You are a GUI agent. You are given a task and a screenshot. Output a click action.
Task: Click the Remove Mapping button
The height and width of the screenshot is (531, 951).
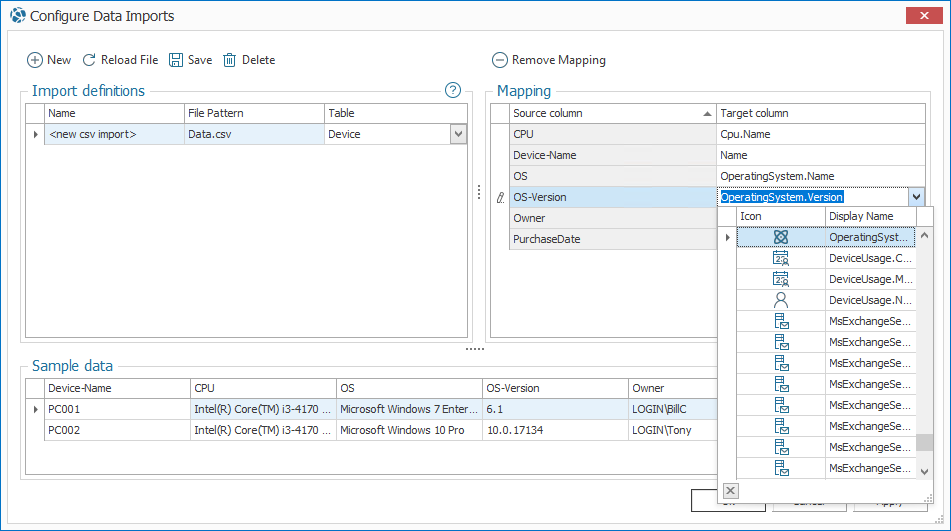(x=548, y=60)
